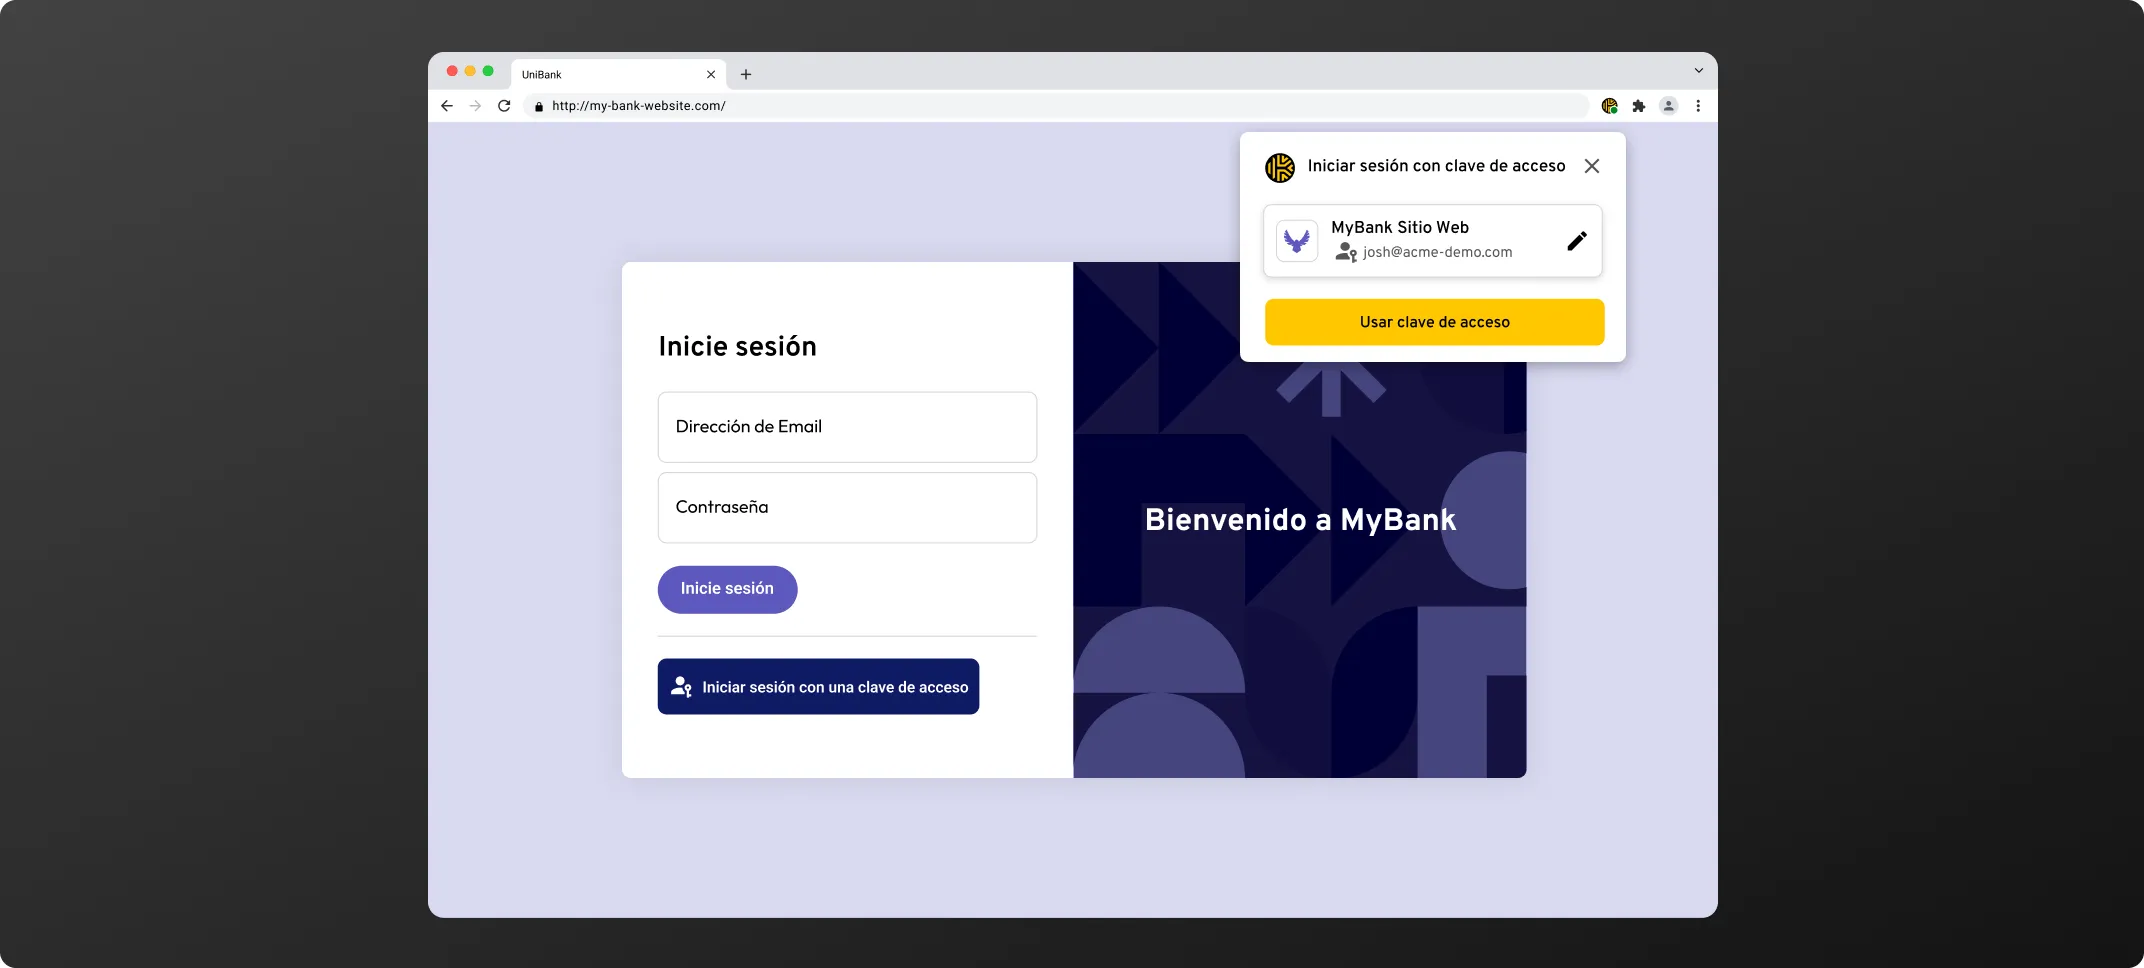Click the browser forward arrow
This screenshot has height=968, width=2144.
(475, 106)
